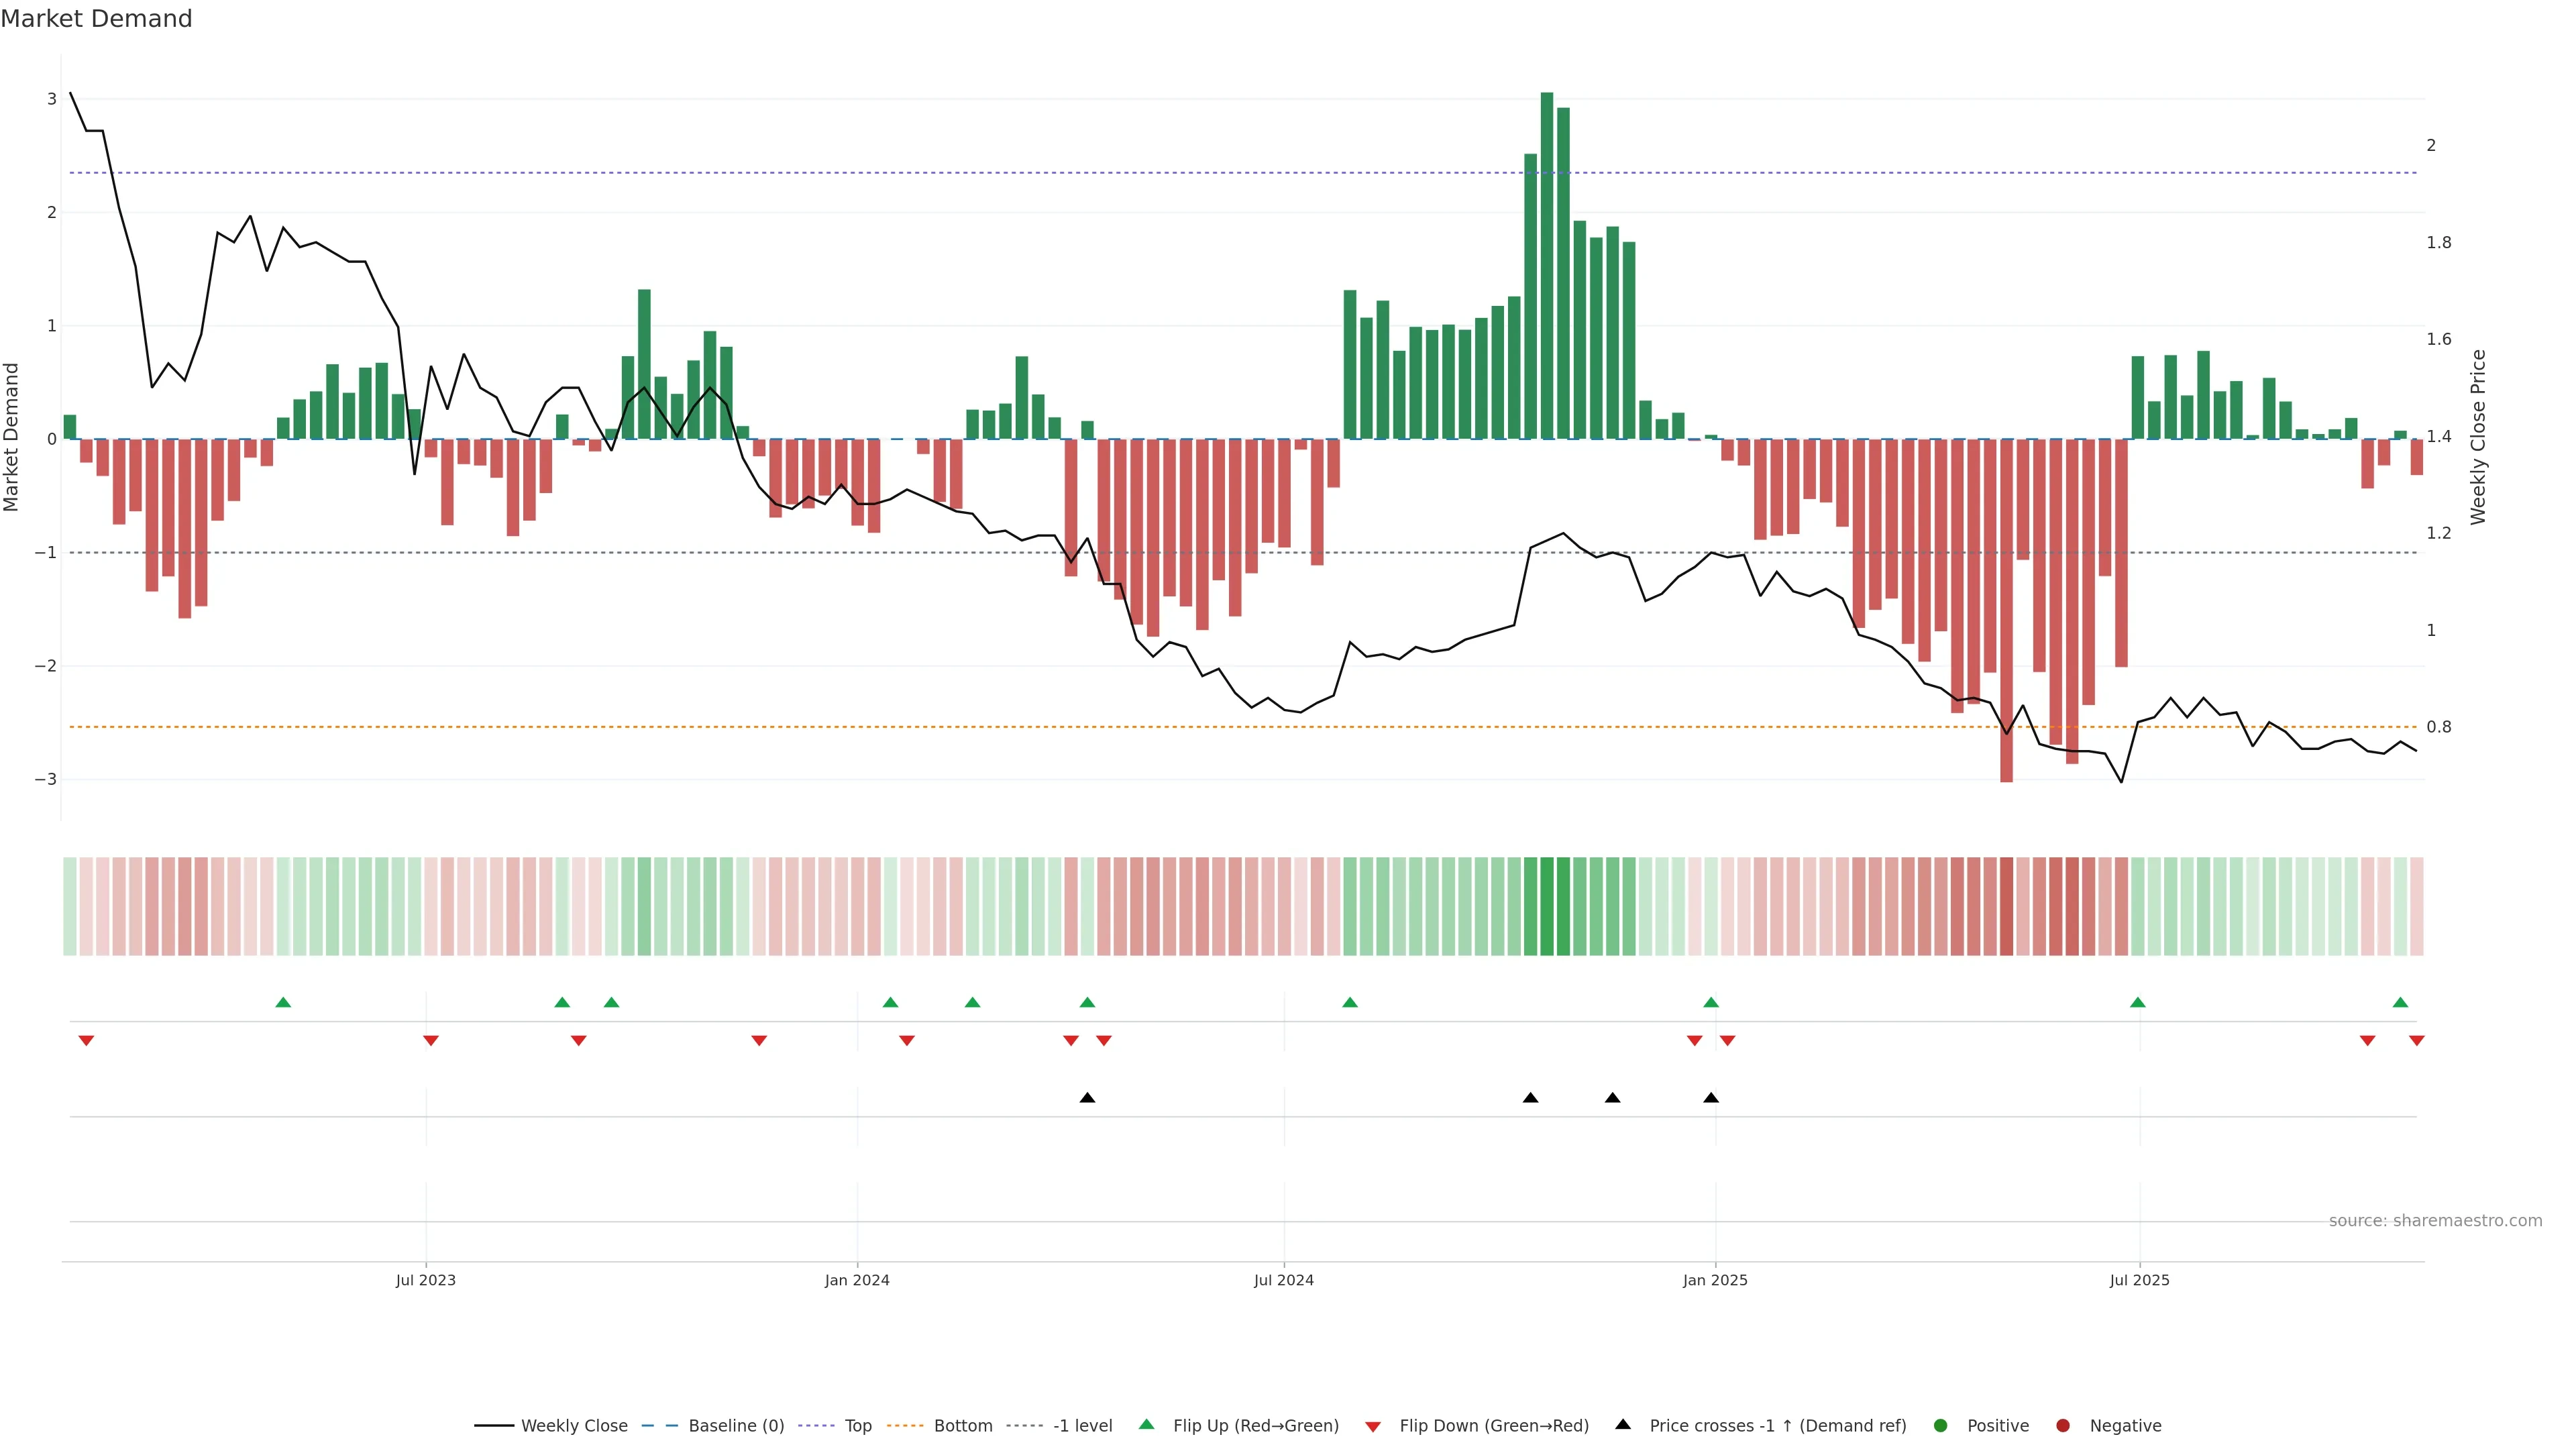Click first green flip-up marker triangle

pyautogui.click(x=283, y=1002)
